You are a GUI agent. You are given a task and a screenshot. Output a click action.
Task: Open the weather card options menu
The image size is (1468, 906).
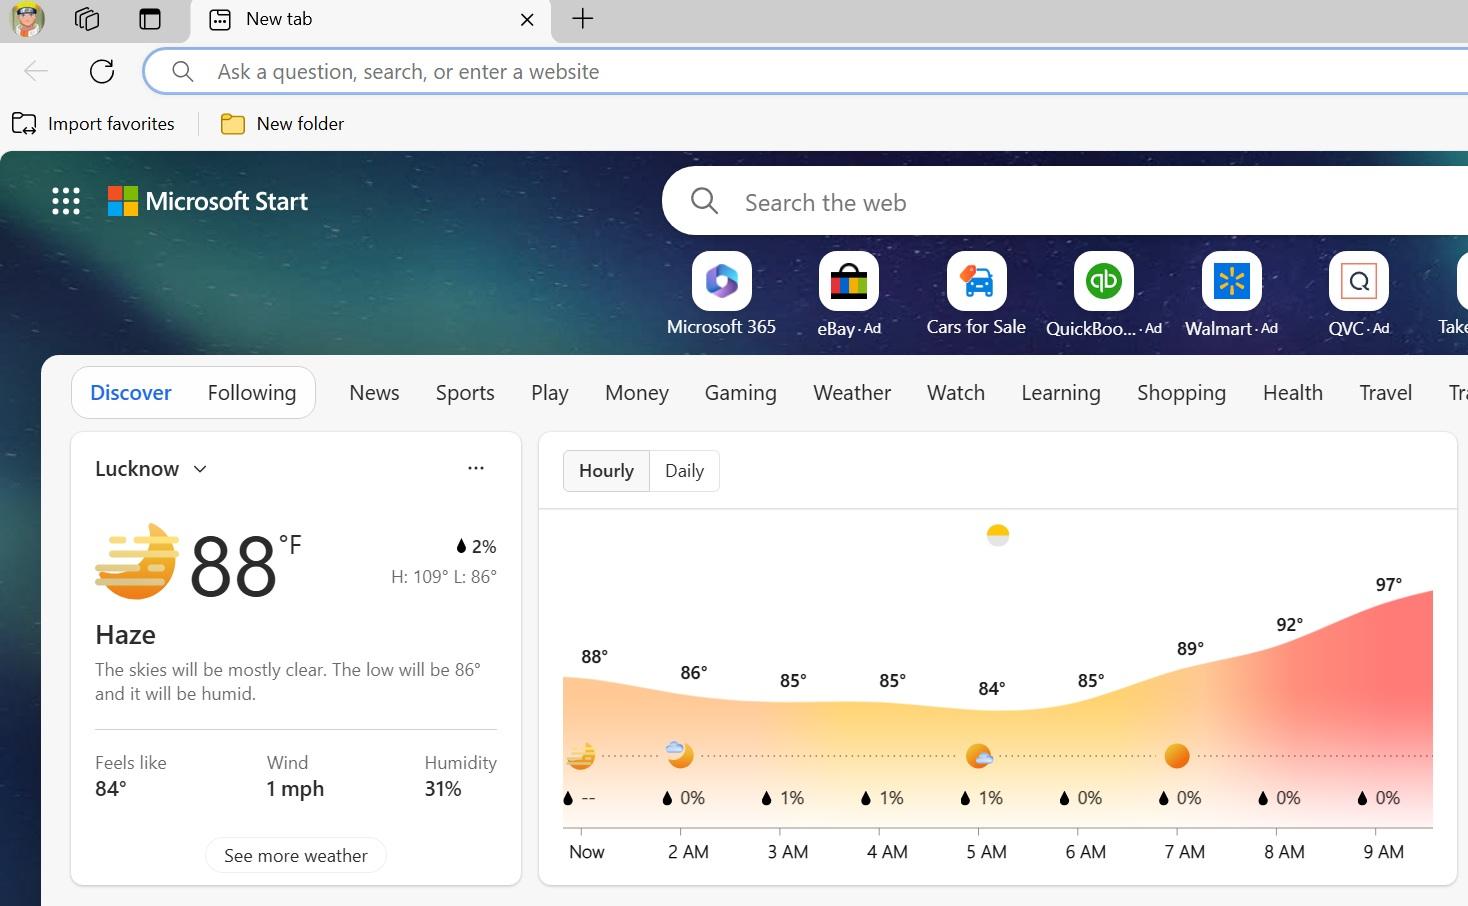tap(475, 468)
